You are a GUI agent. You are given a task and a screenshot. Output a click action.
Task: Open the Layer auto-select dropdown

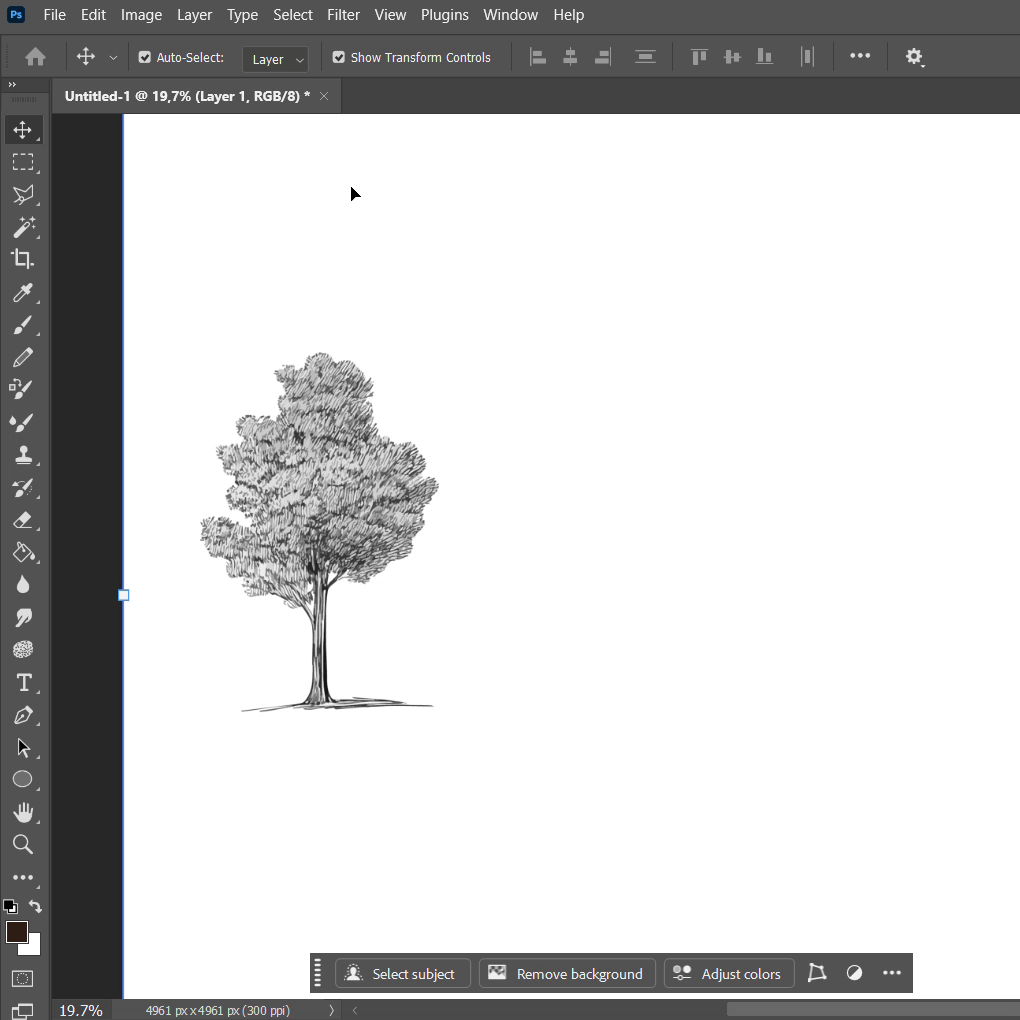click(x=275, y=59)
